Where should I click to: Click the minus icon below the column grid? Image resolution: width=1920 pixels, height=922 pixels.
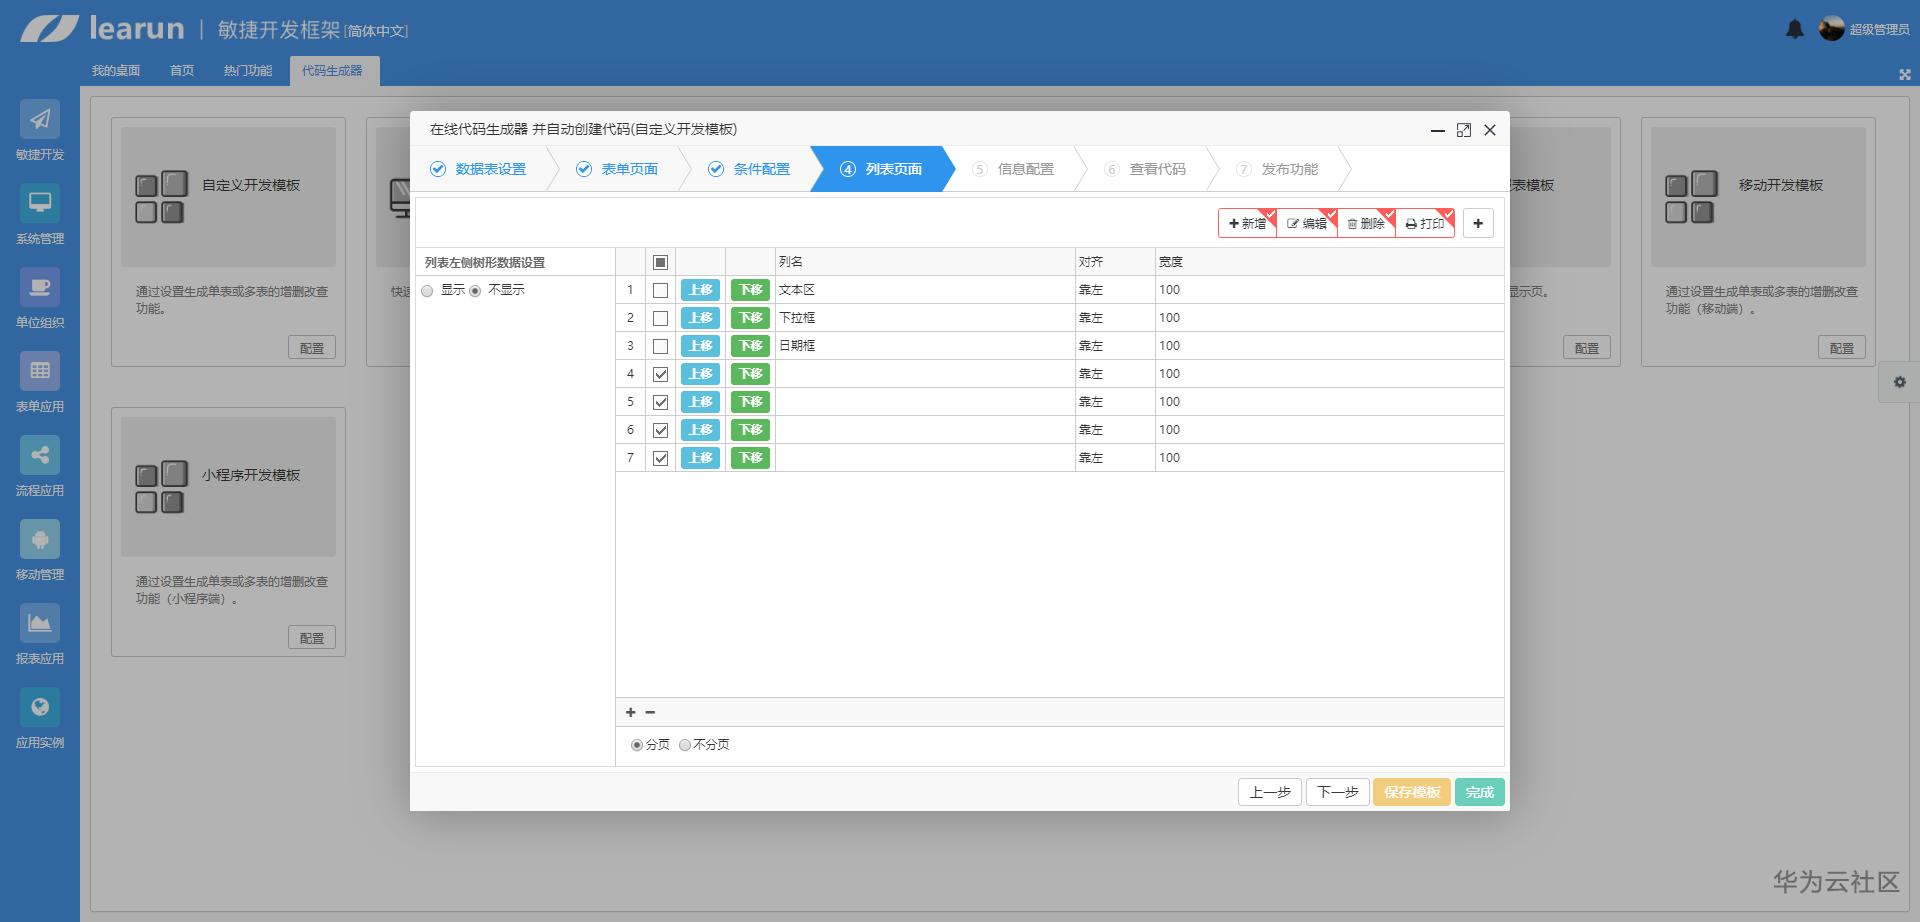(650, 712)
